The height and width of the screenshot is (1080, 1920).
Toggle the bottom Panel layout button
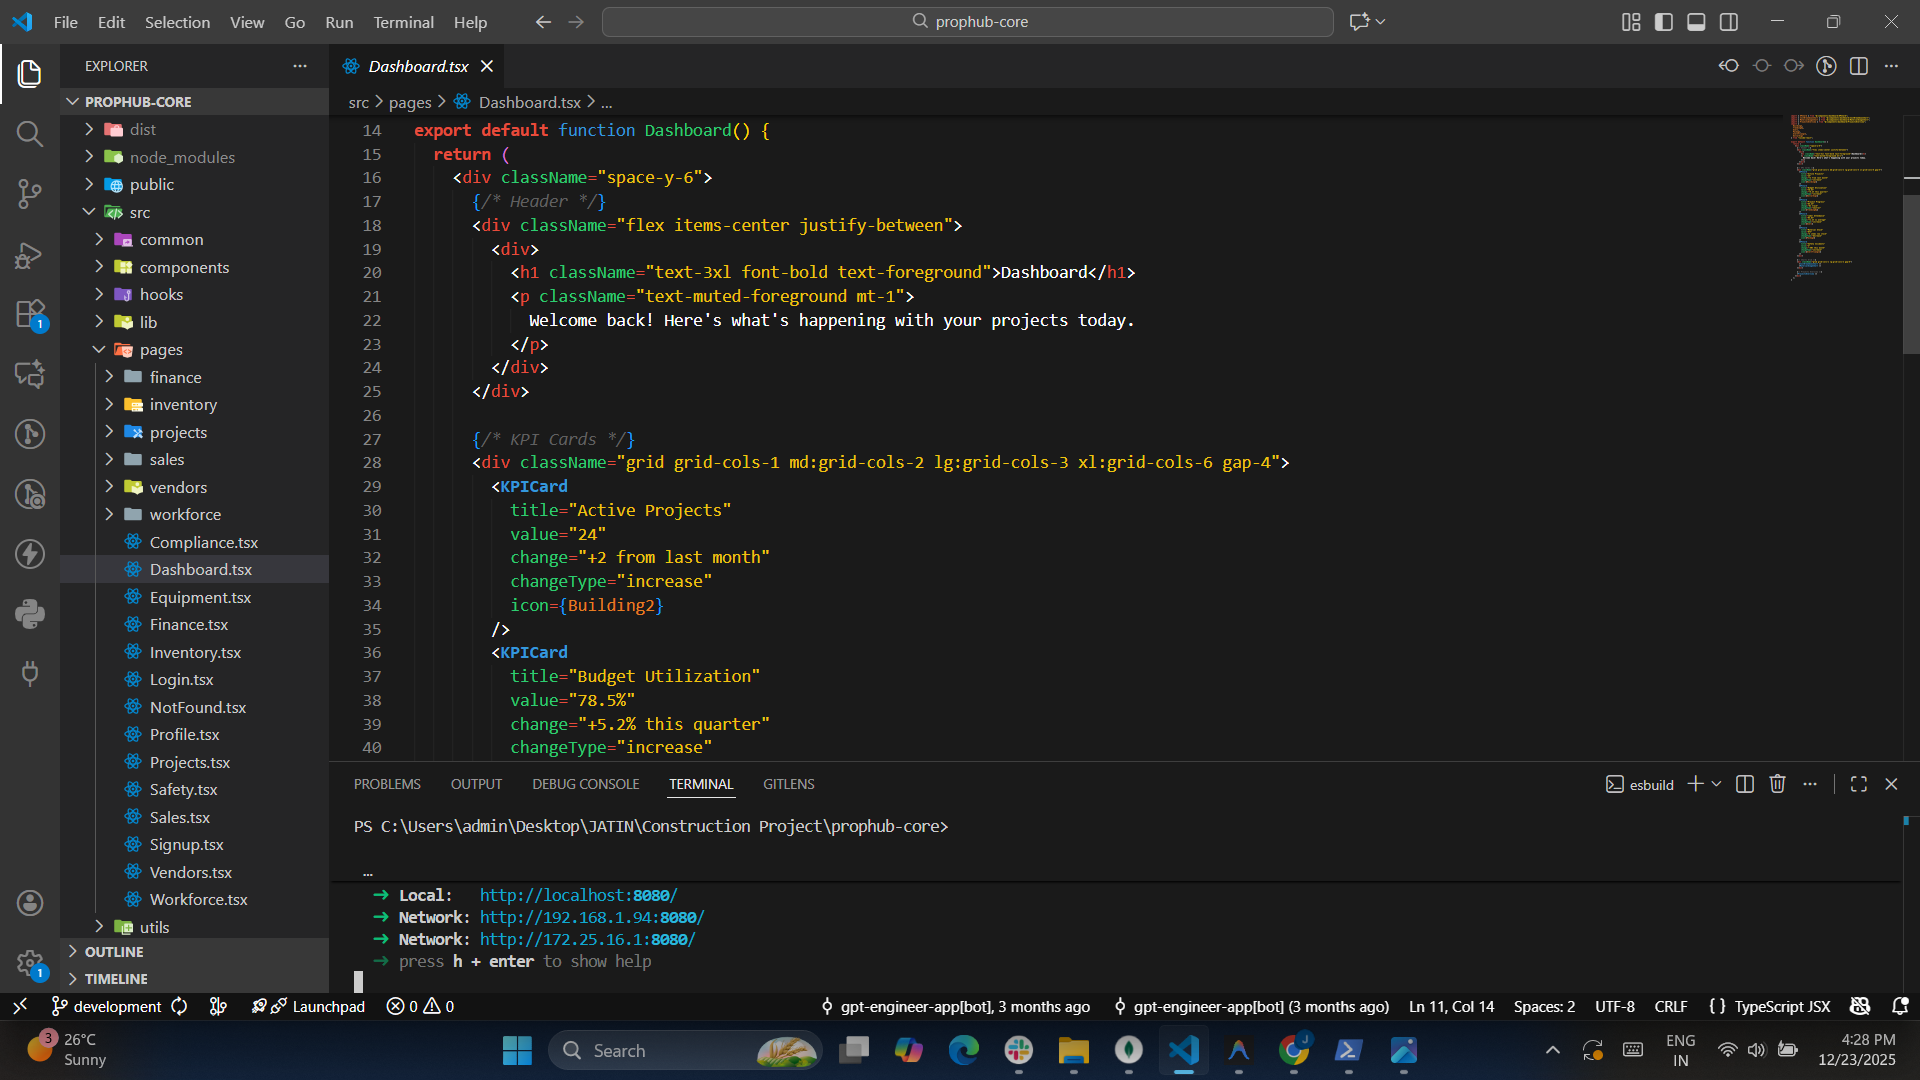(1696, 22)
